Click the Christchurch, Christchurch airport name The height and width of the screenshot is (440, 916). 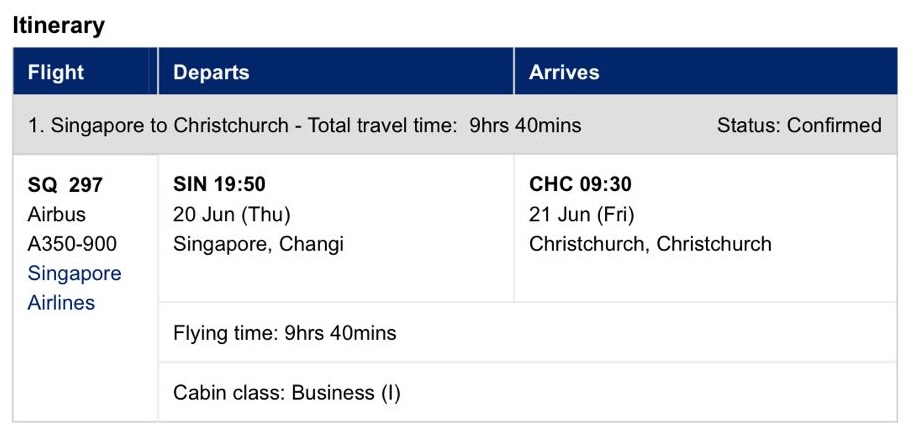[650, 244]
